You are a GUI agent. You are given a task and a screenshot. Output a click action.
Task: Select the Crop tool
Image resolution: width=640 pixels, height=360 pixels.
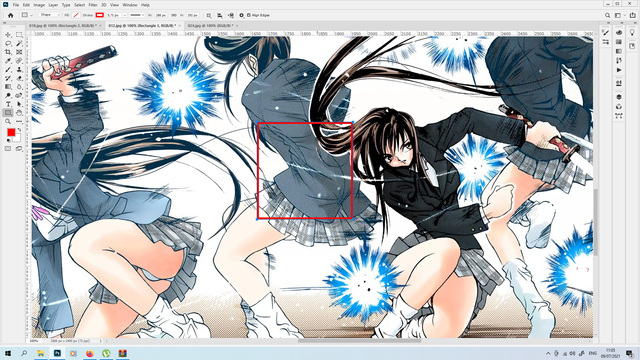(8, 52)
